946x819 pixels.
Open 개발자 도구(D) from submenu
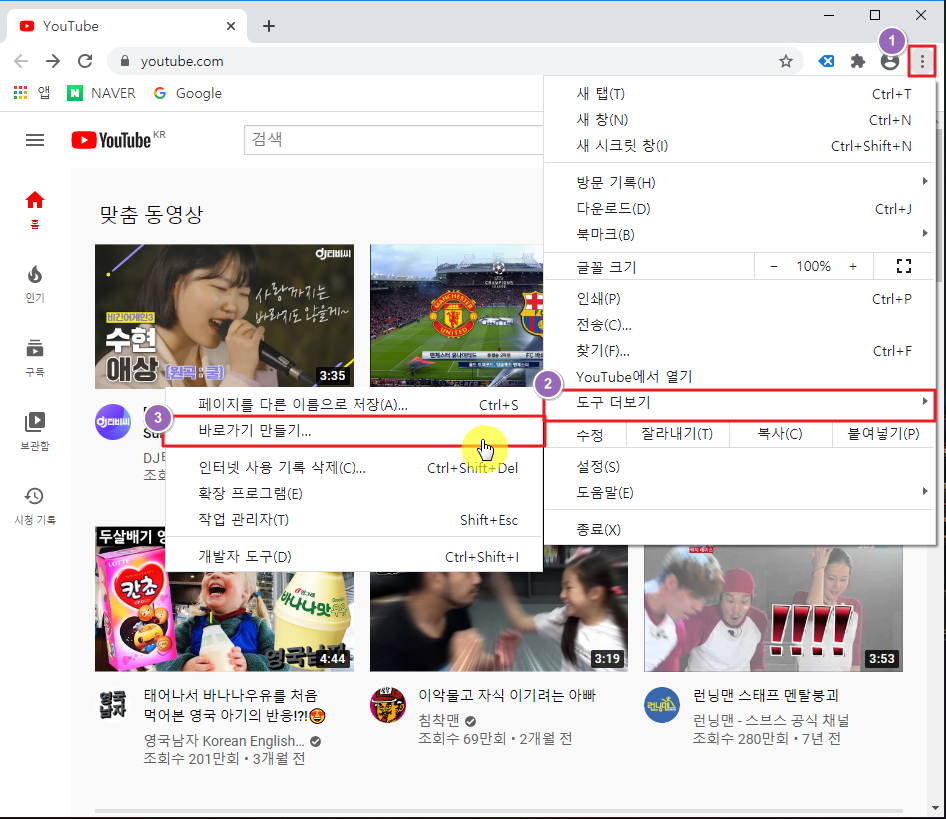tap(354, 556)
